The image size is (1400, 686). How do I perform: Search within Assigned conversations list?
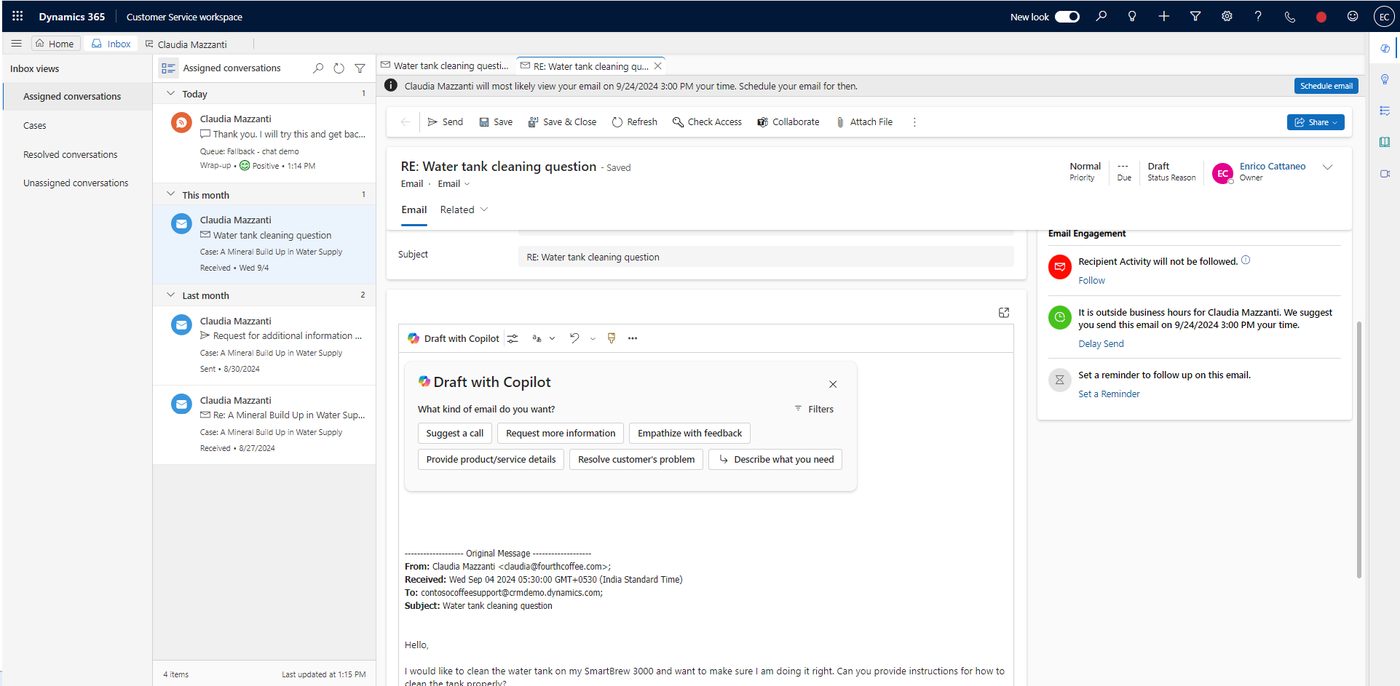[318, 68]
